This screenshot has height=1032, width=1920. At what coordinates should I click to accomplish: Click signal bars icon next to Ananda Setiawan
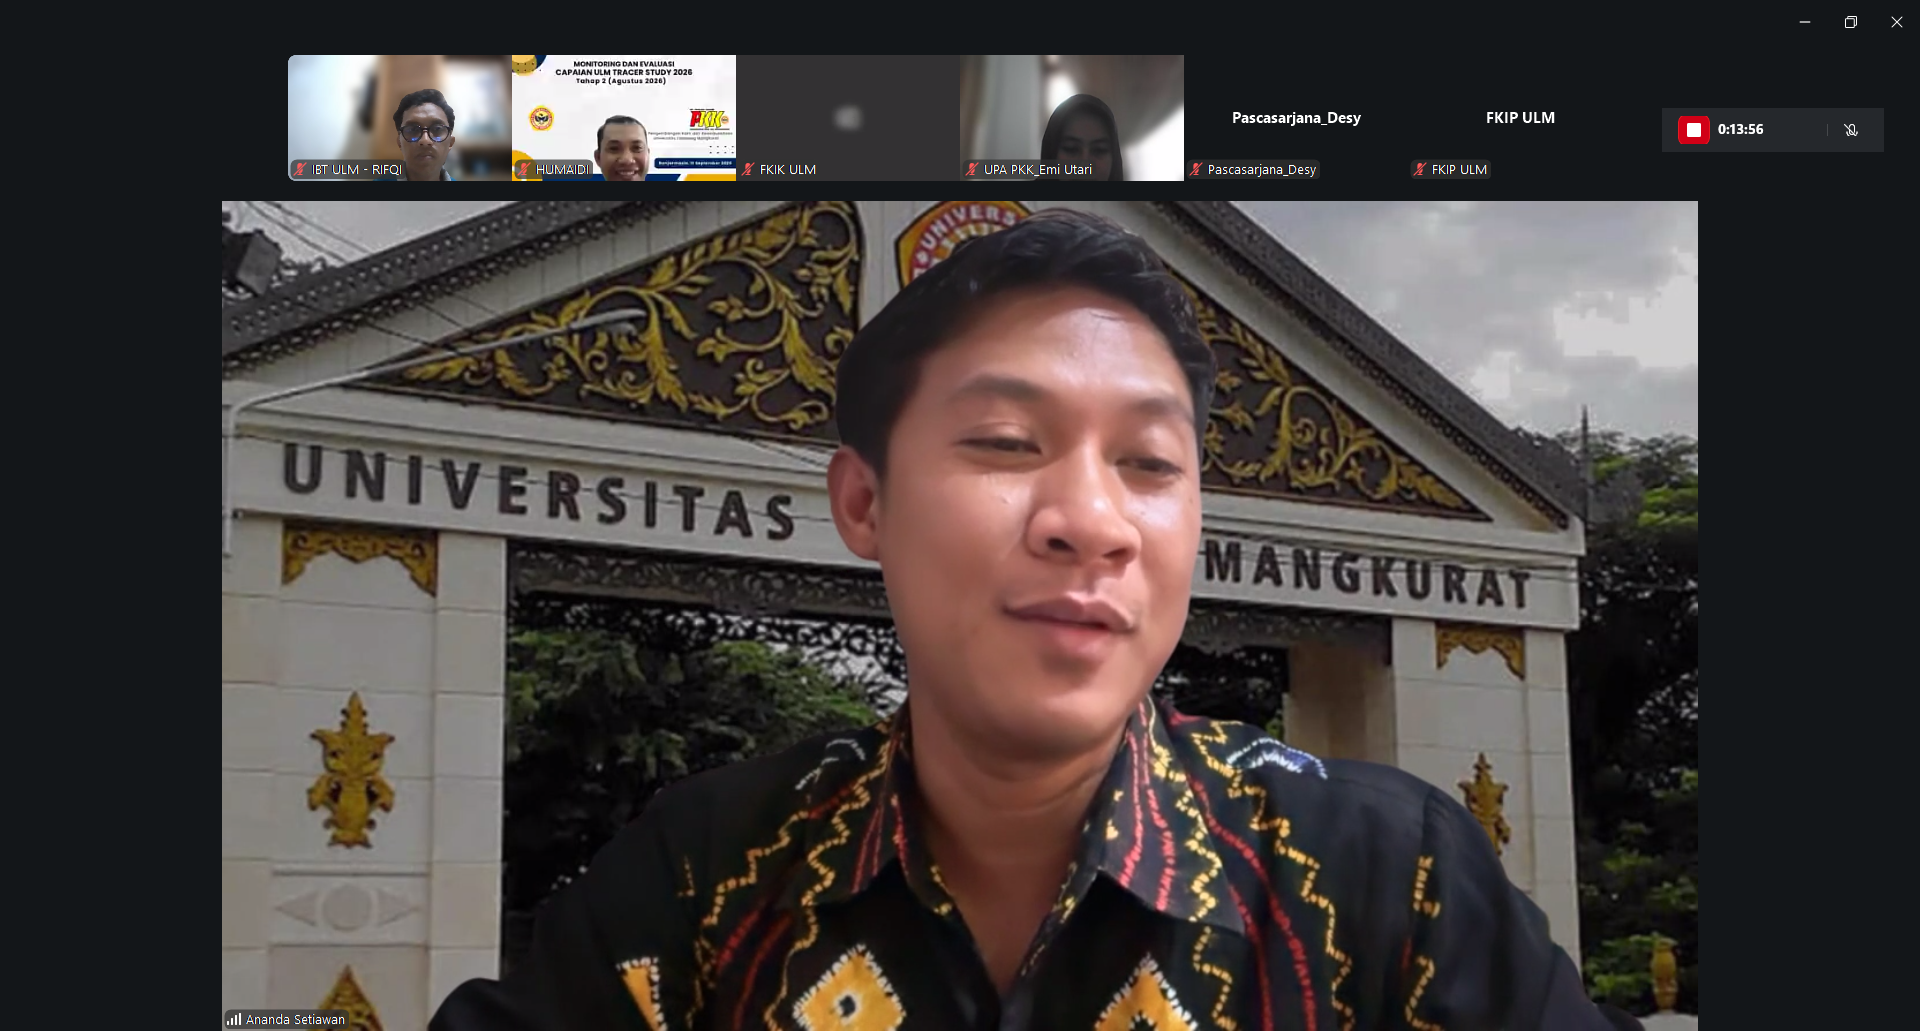tap(234, 1019)
